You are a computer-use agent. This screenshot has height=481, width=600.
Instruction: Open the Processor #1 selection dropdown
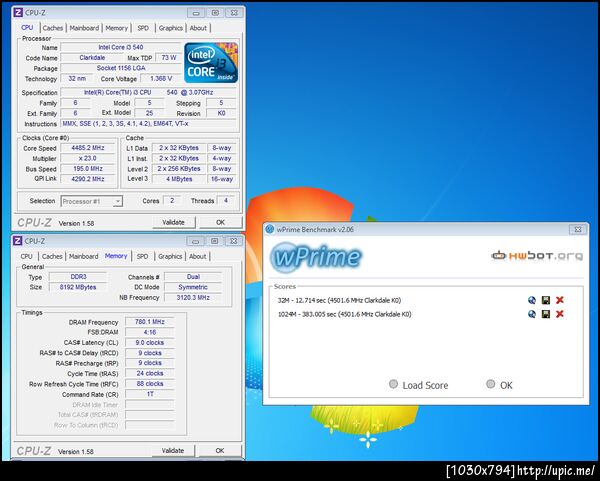(x=91, y=201)
